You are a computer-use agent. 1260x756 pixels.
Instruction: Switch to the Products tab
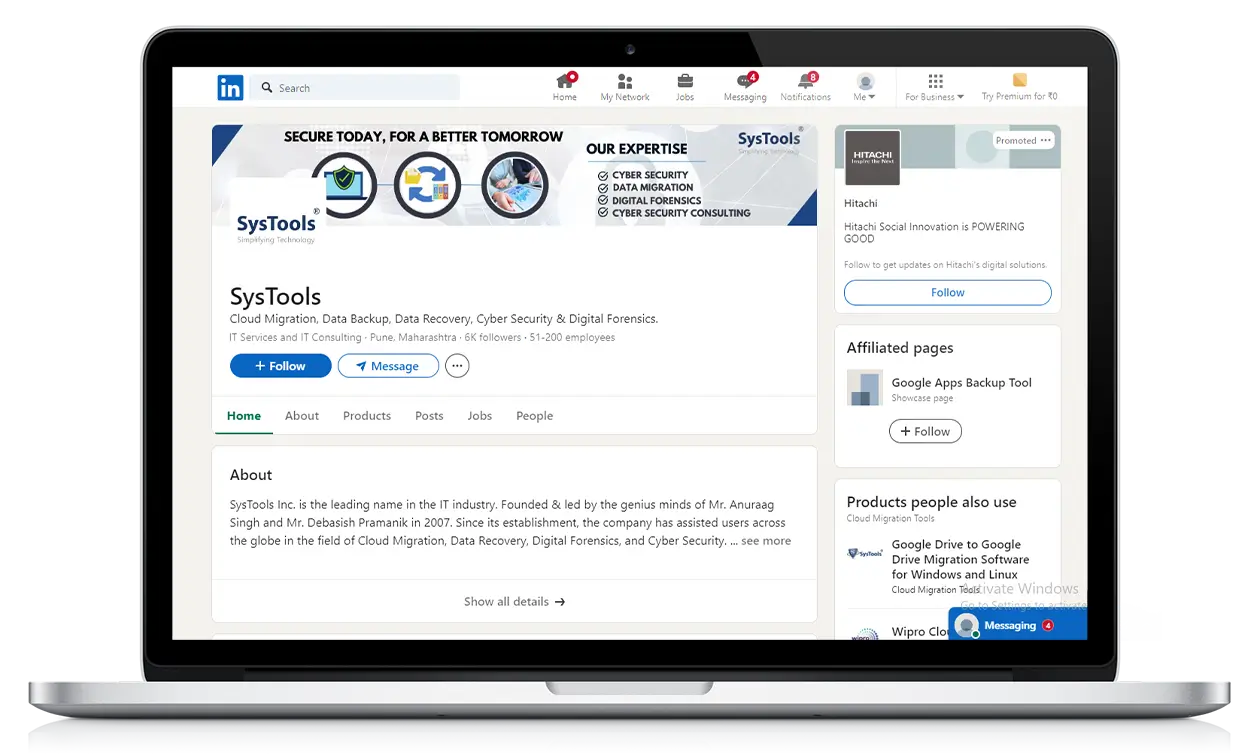[x=367, y=416]
